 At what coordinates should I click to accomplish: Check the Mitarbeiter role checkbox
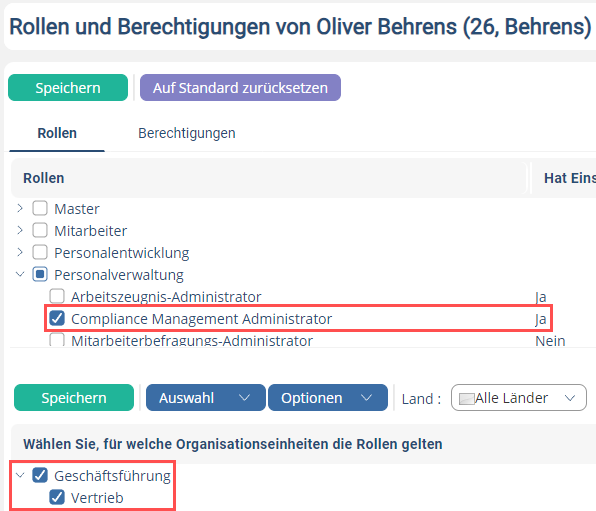tap(40, 230)
